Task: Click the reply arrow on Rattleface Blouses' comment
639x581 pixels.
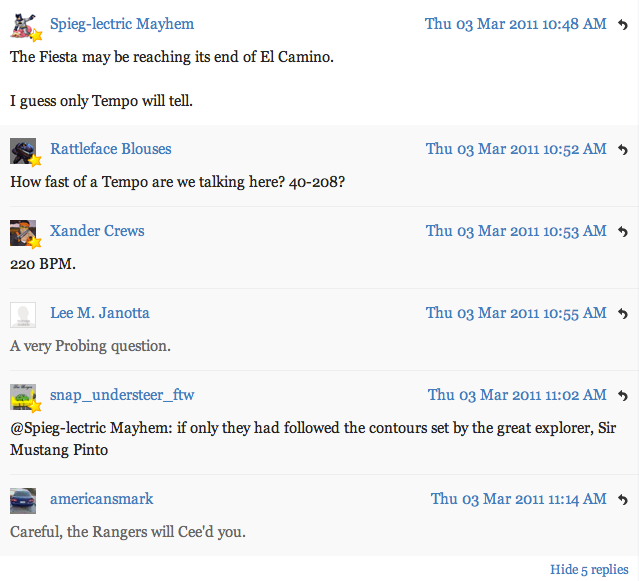Action: coord(623,150)
